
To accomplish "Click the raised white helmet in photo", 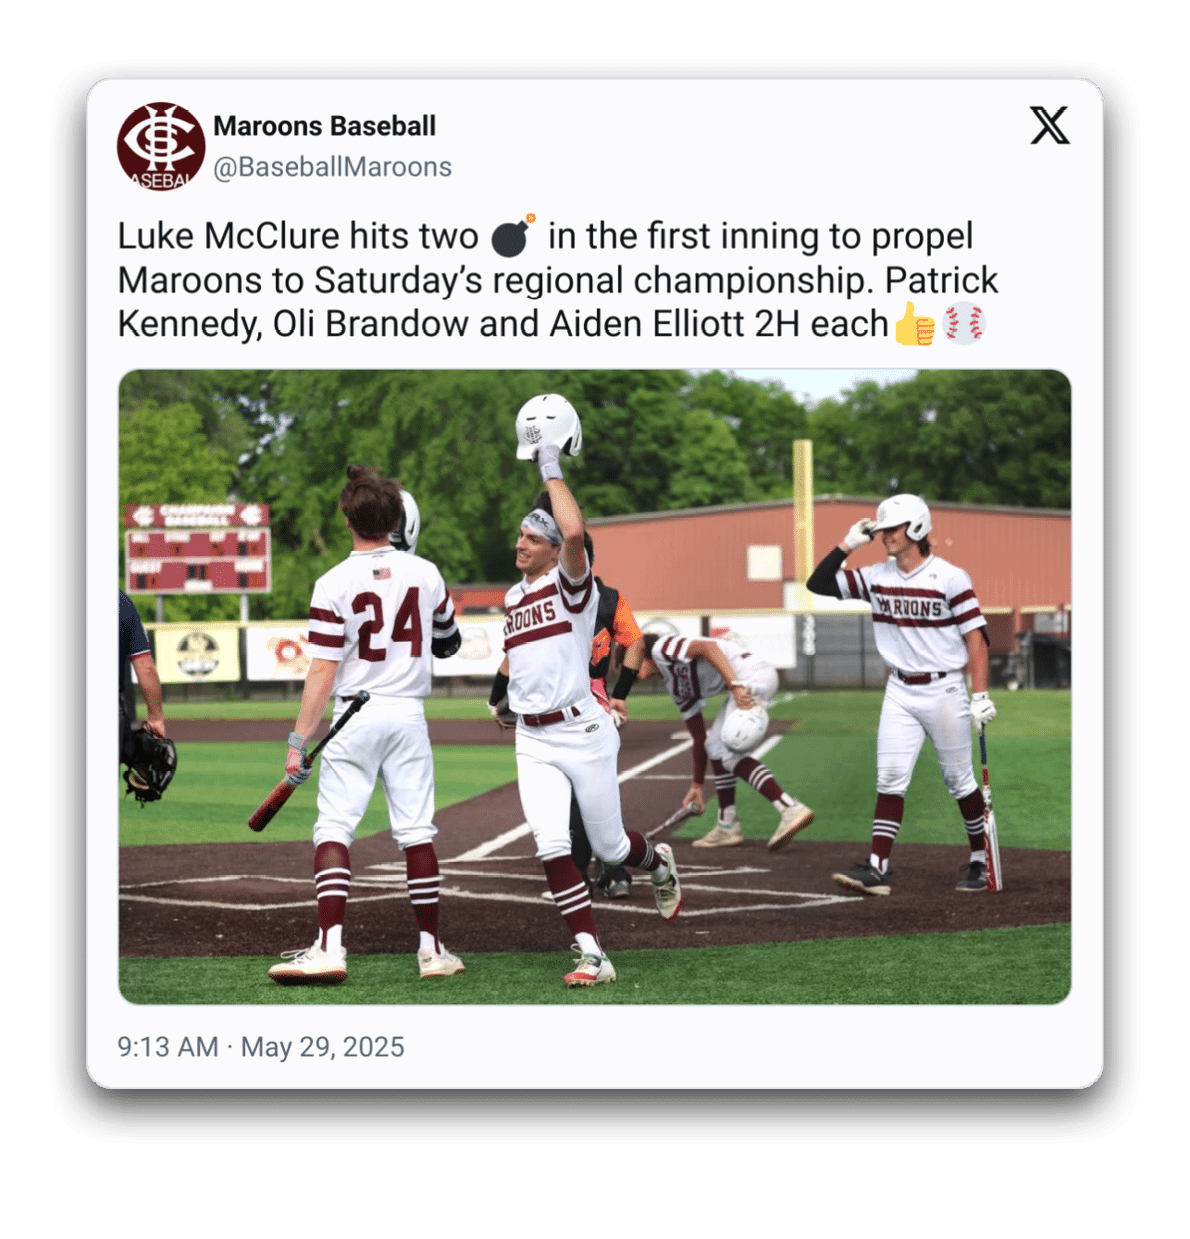I will (x=547, y=426).
